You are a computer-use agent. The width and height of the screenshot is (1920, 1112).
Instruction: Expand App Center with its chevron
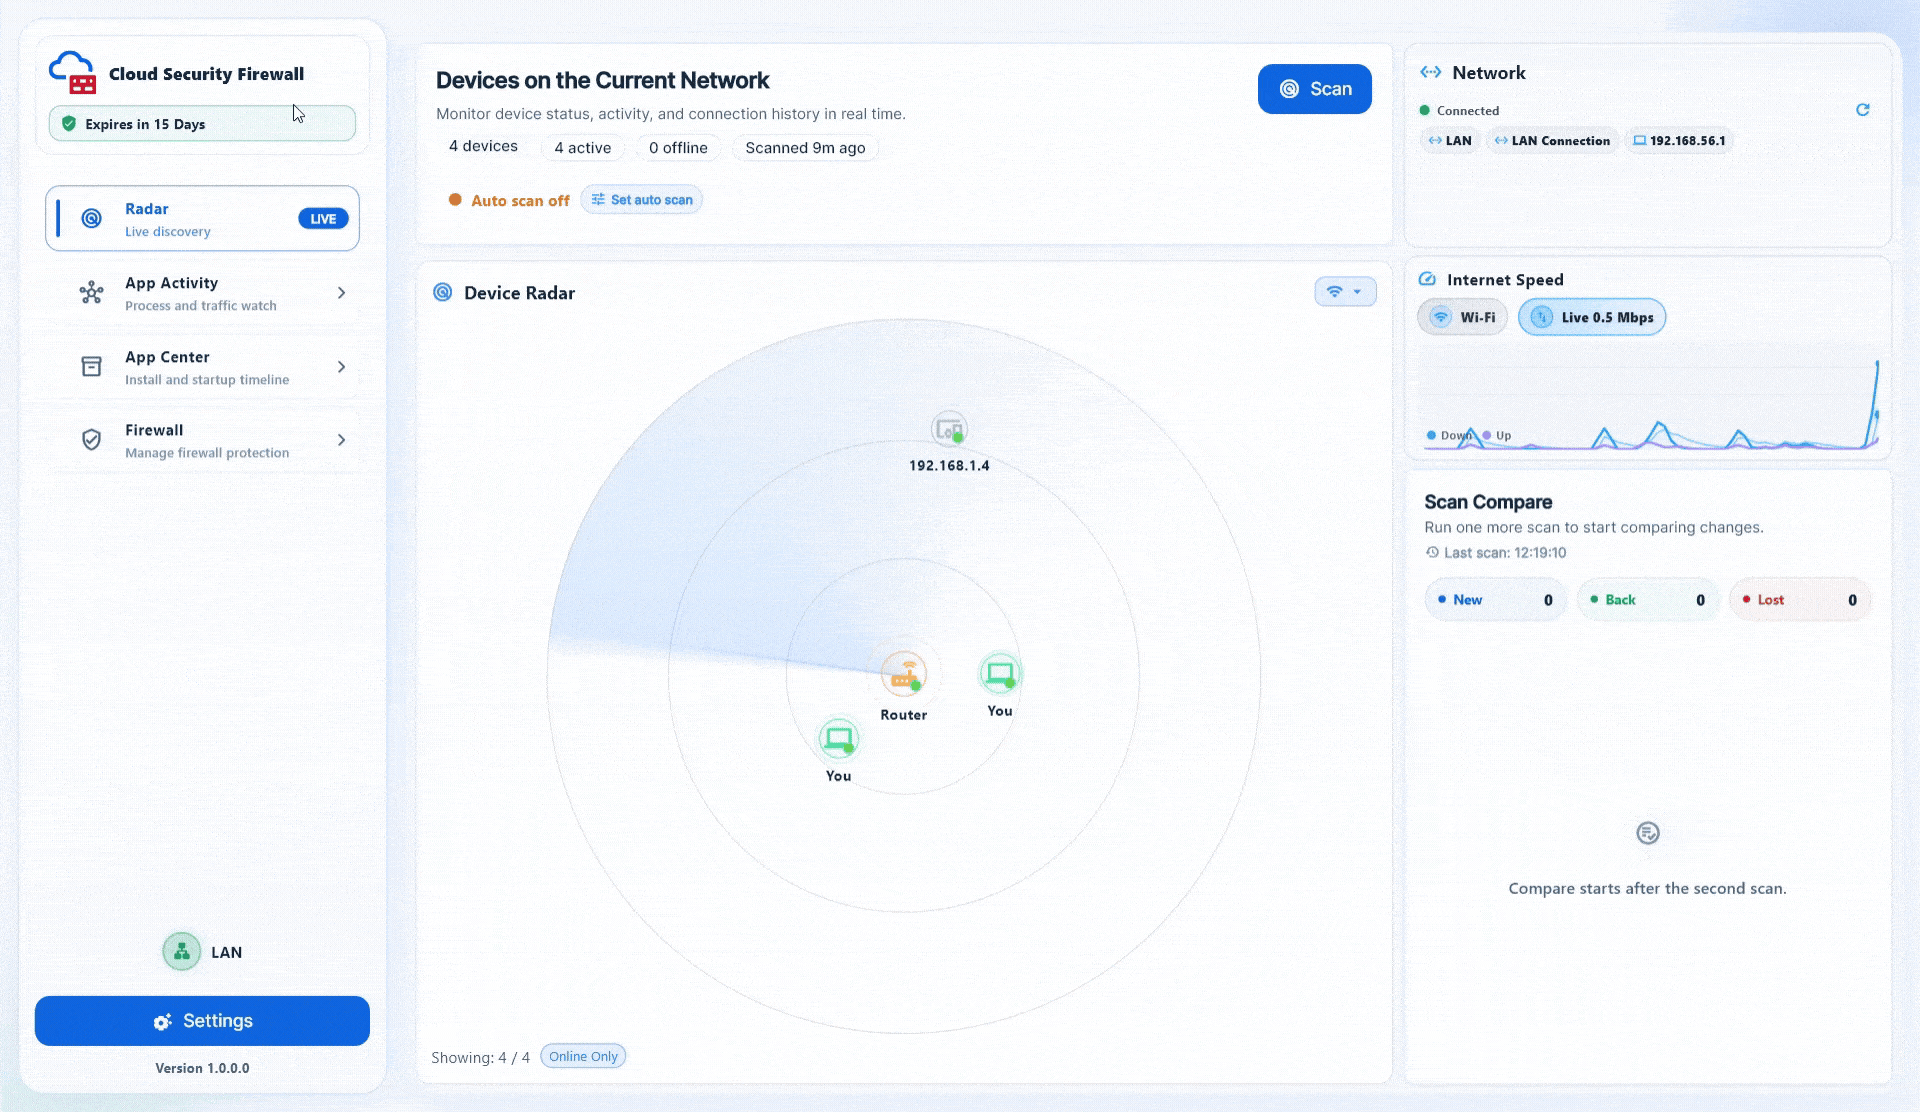(x=341, y=367)
